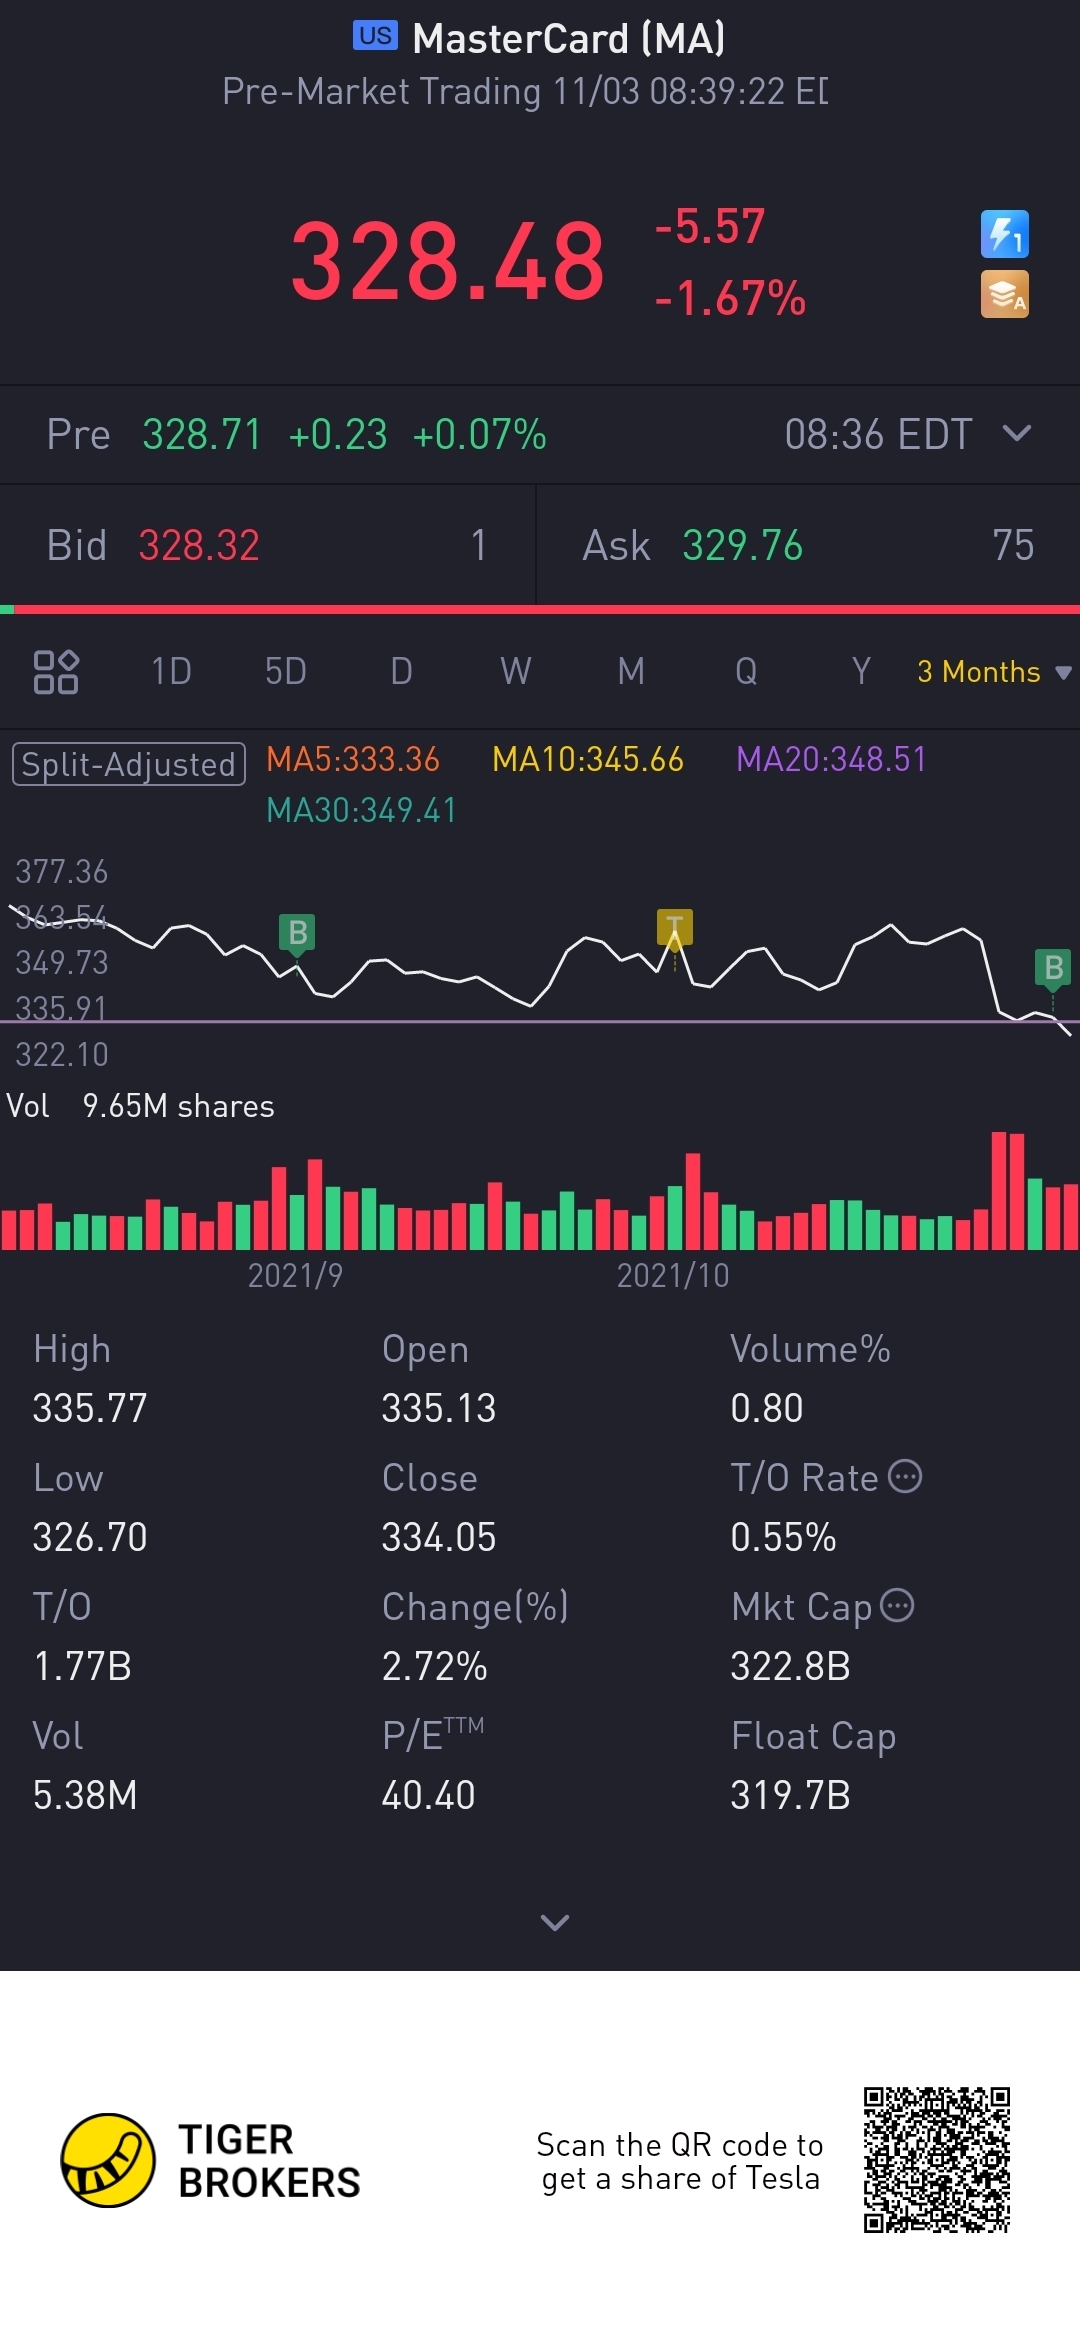Open the 3 Months range dropdown
1080x2351 pixels.
click(x=994, y=672)
